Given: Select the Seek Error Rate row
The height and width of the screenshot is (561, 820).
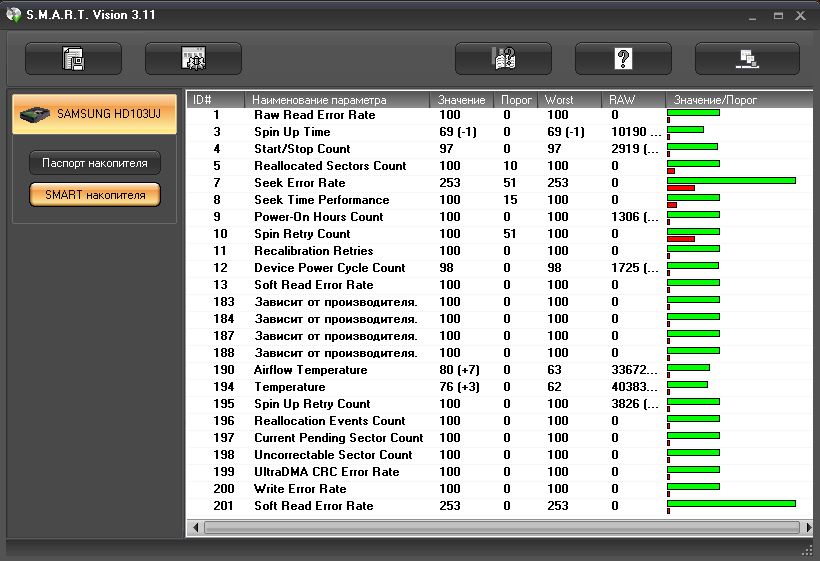Looking at the screenshot, I should click(x=499, y=183).
